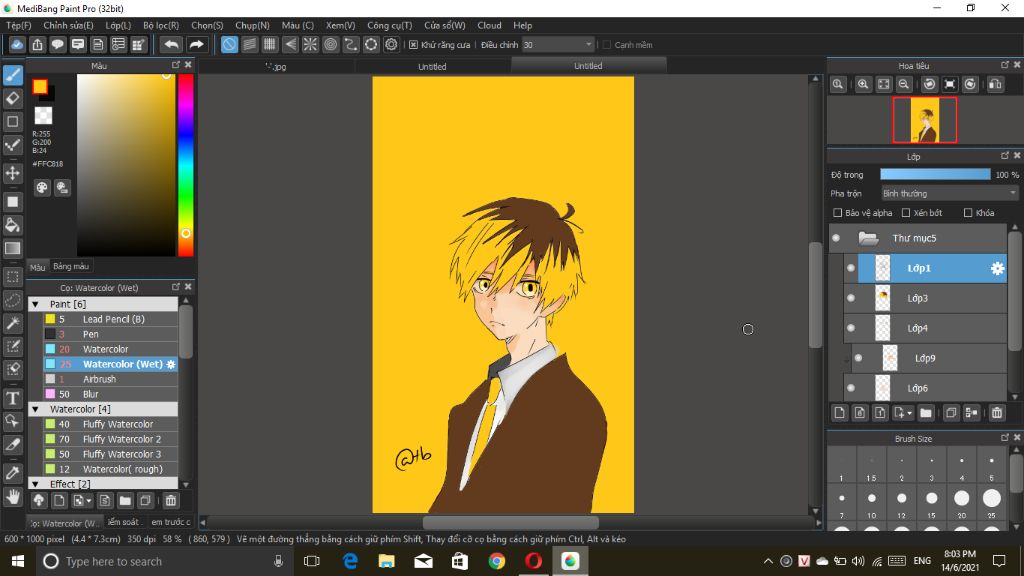The width and height of the screenshot is (1024, 576).
Task: Select the Move tool
Action: (12, 173)
